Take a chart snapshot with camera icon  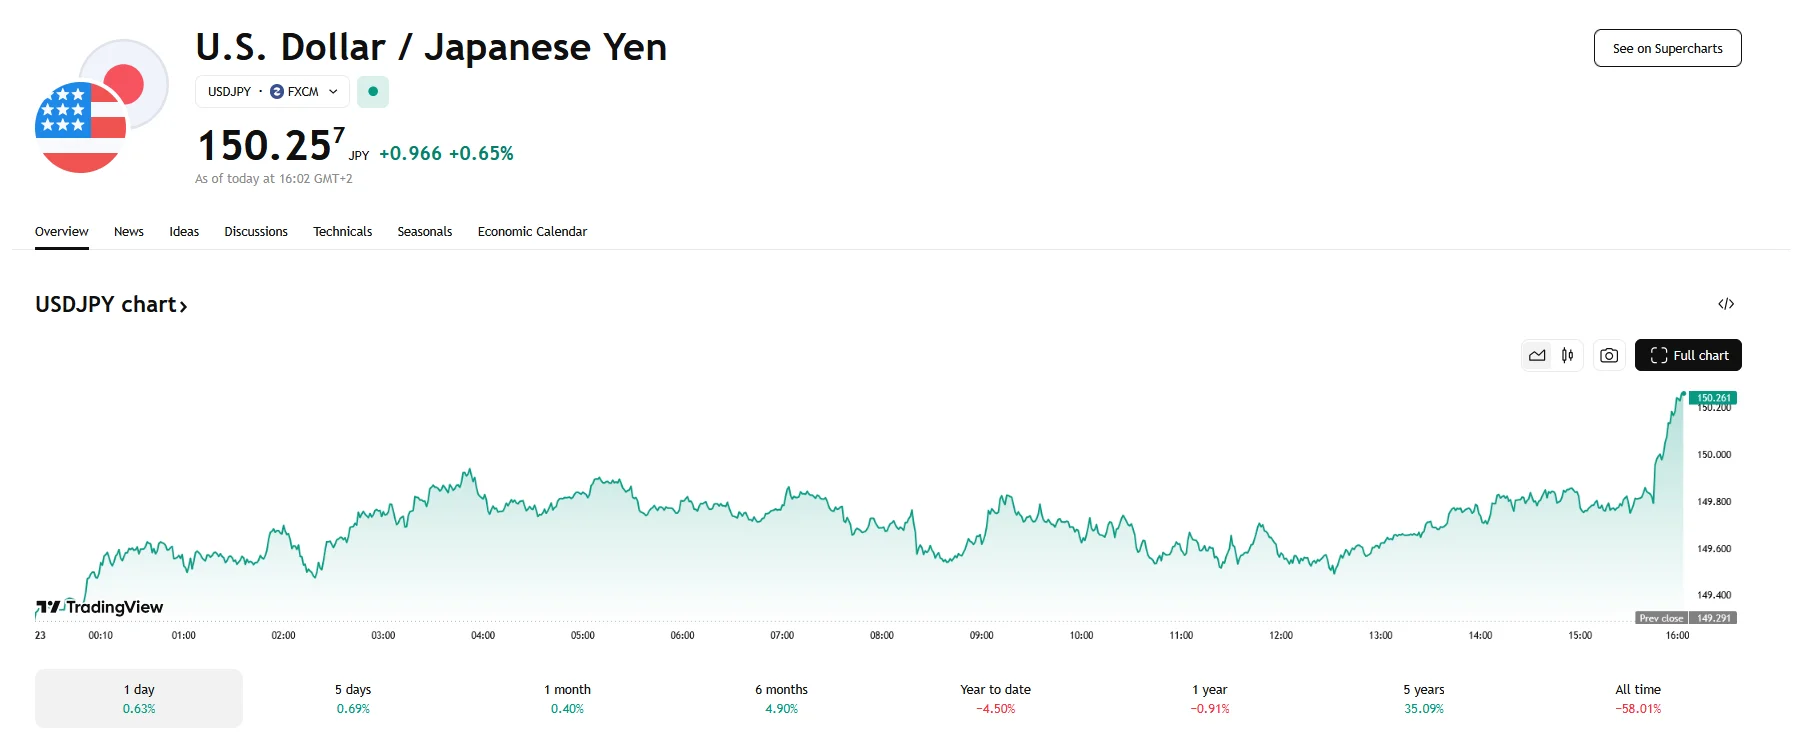click(1609, 355)
